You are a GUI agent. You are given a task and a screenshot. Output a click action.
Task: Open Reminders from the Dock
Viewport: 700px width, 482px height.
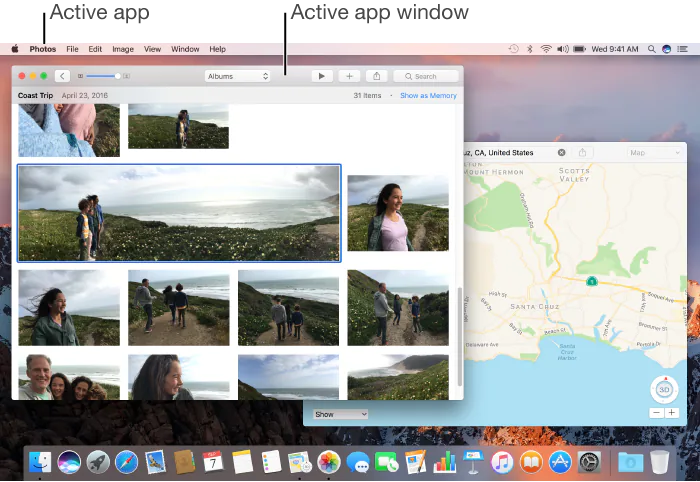[271, 461]
